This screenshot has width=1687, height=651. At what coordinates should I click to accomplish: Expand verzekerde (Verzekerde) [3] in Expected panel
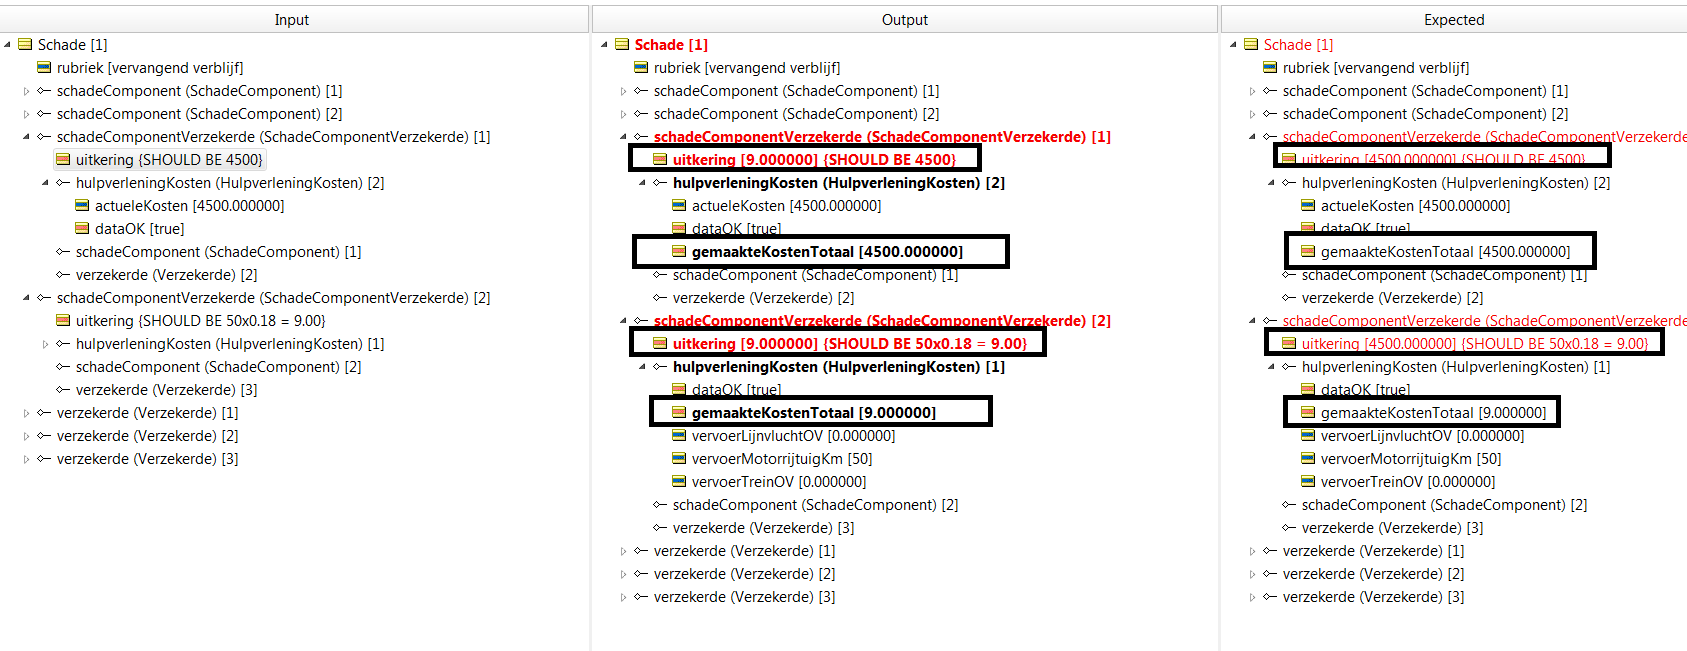pos(1252,597)
